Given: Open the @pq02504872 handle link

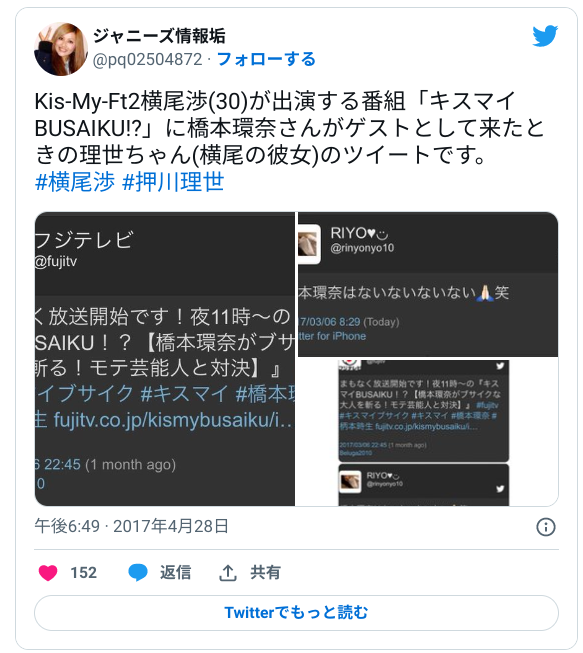Looking at the screenshot, I should [x=147, y=60].
